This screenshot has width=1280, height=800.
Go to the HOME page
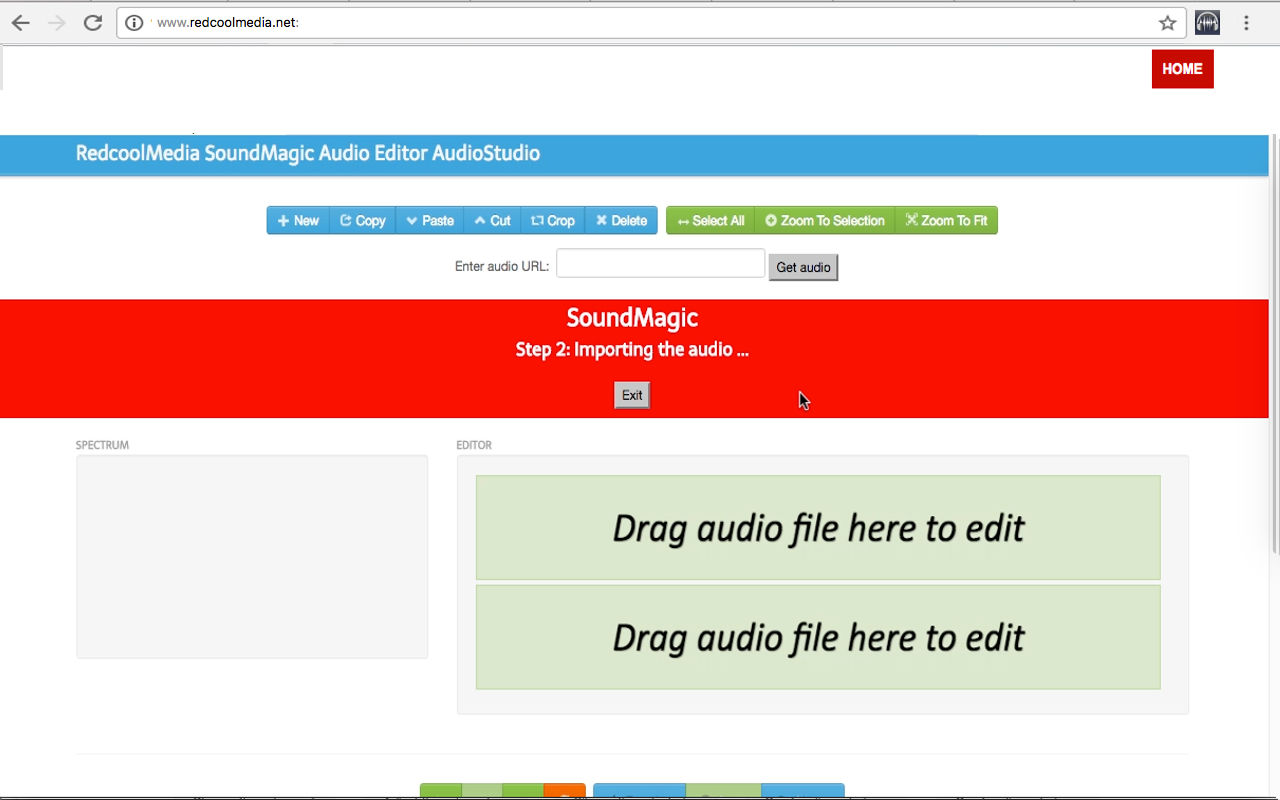pos(1182,69)
